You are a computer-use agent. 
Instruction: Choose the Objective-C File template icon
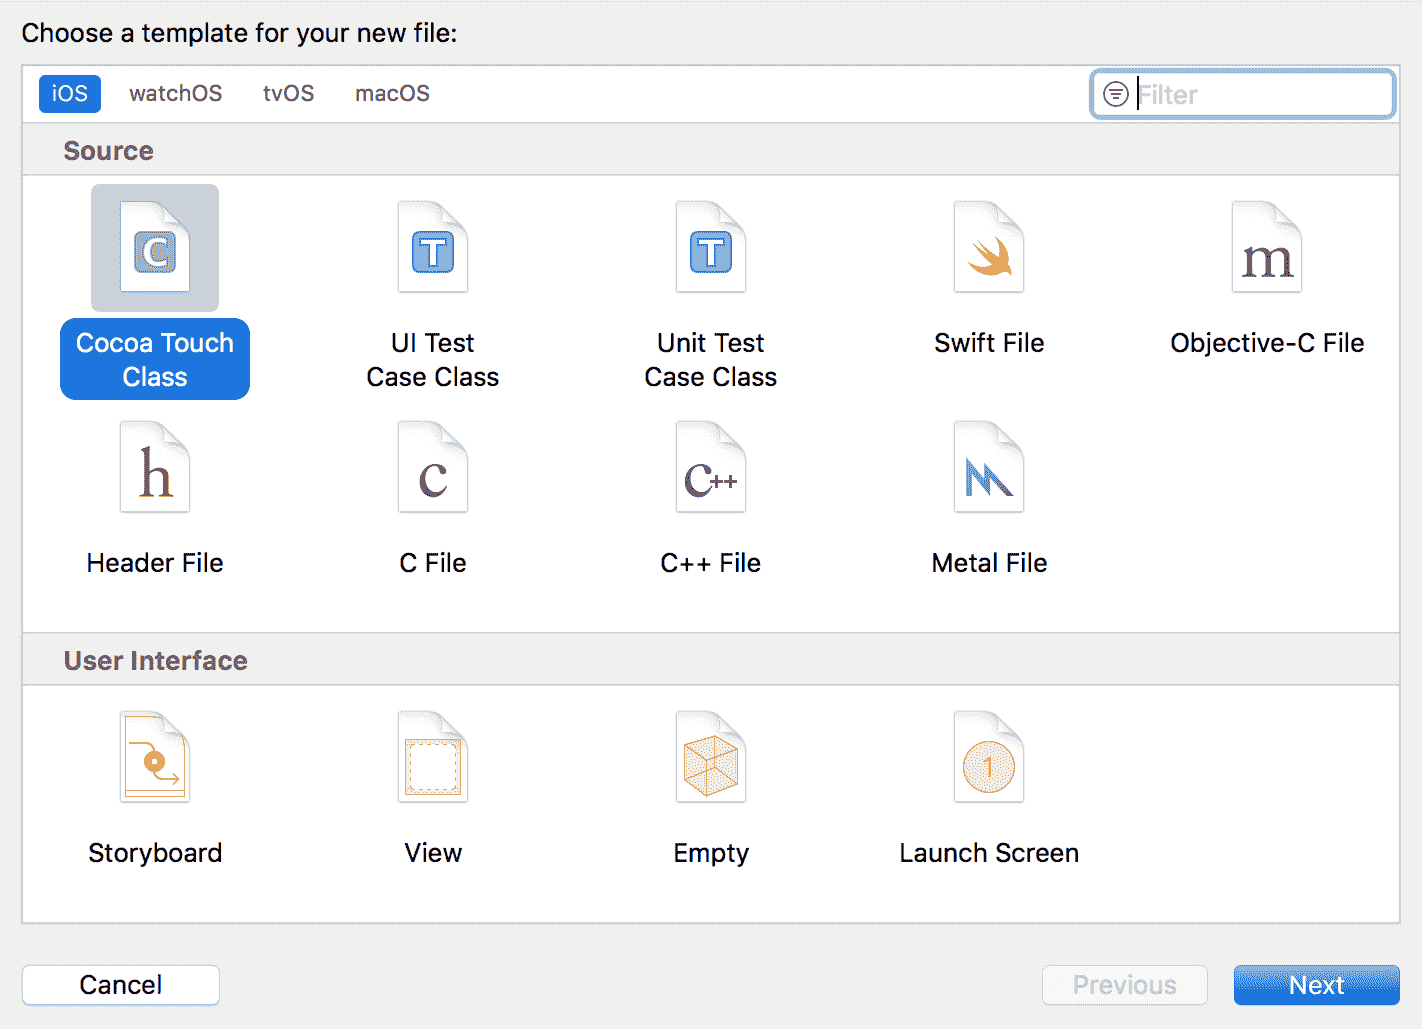[x=1267, y=248]
